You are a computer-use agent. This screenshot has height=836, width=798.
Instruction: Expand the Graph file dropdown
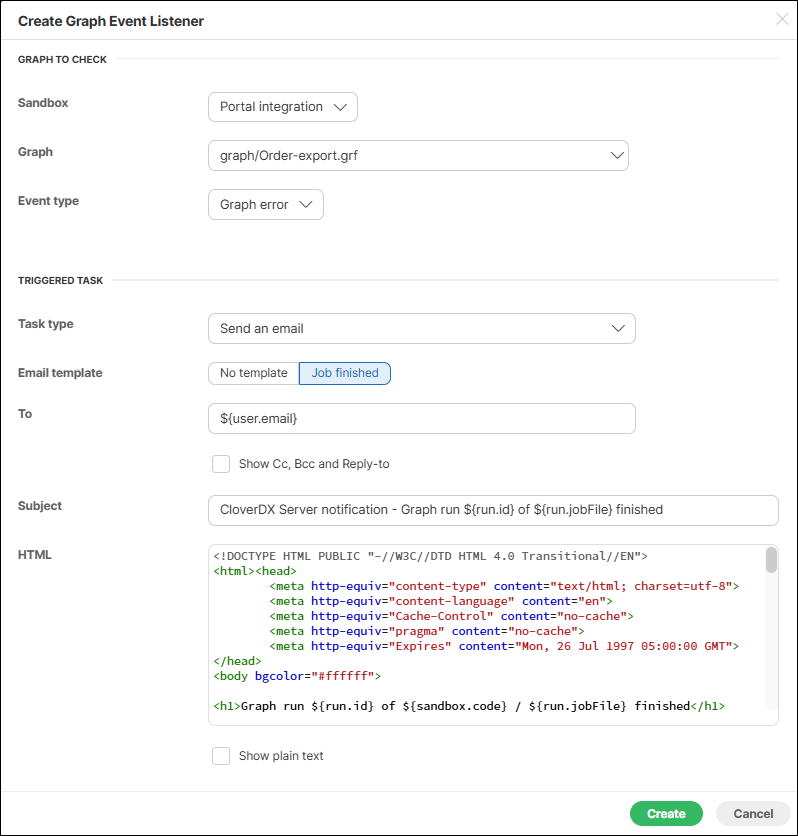[x=417, y=156]
